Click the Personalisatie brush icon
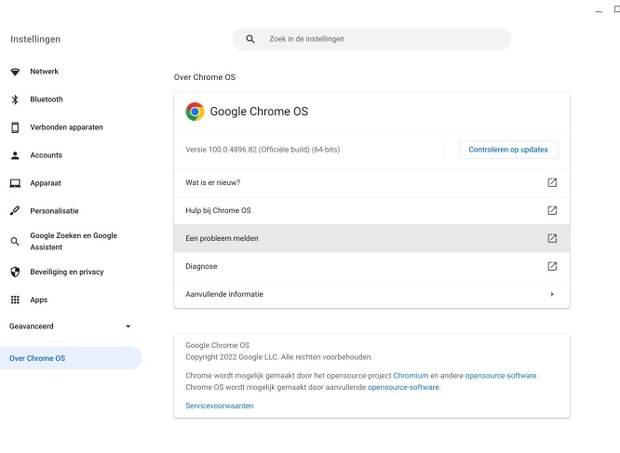Viewport: 620px width, 453px height. (x=15, y=211)
